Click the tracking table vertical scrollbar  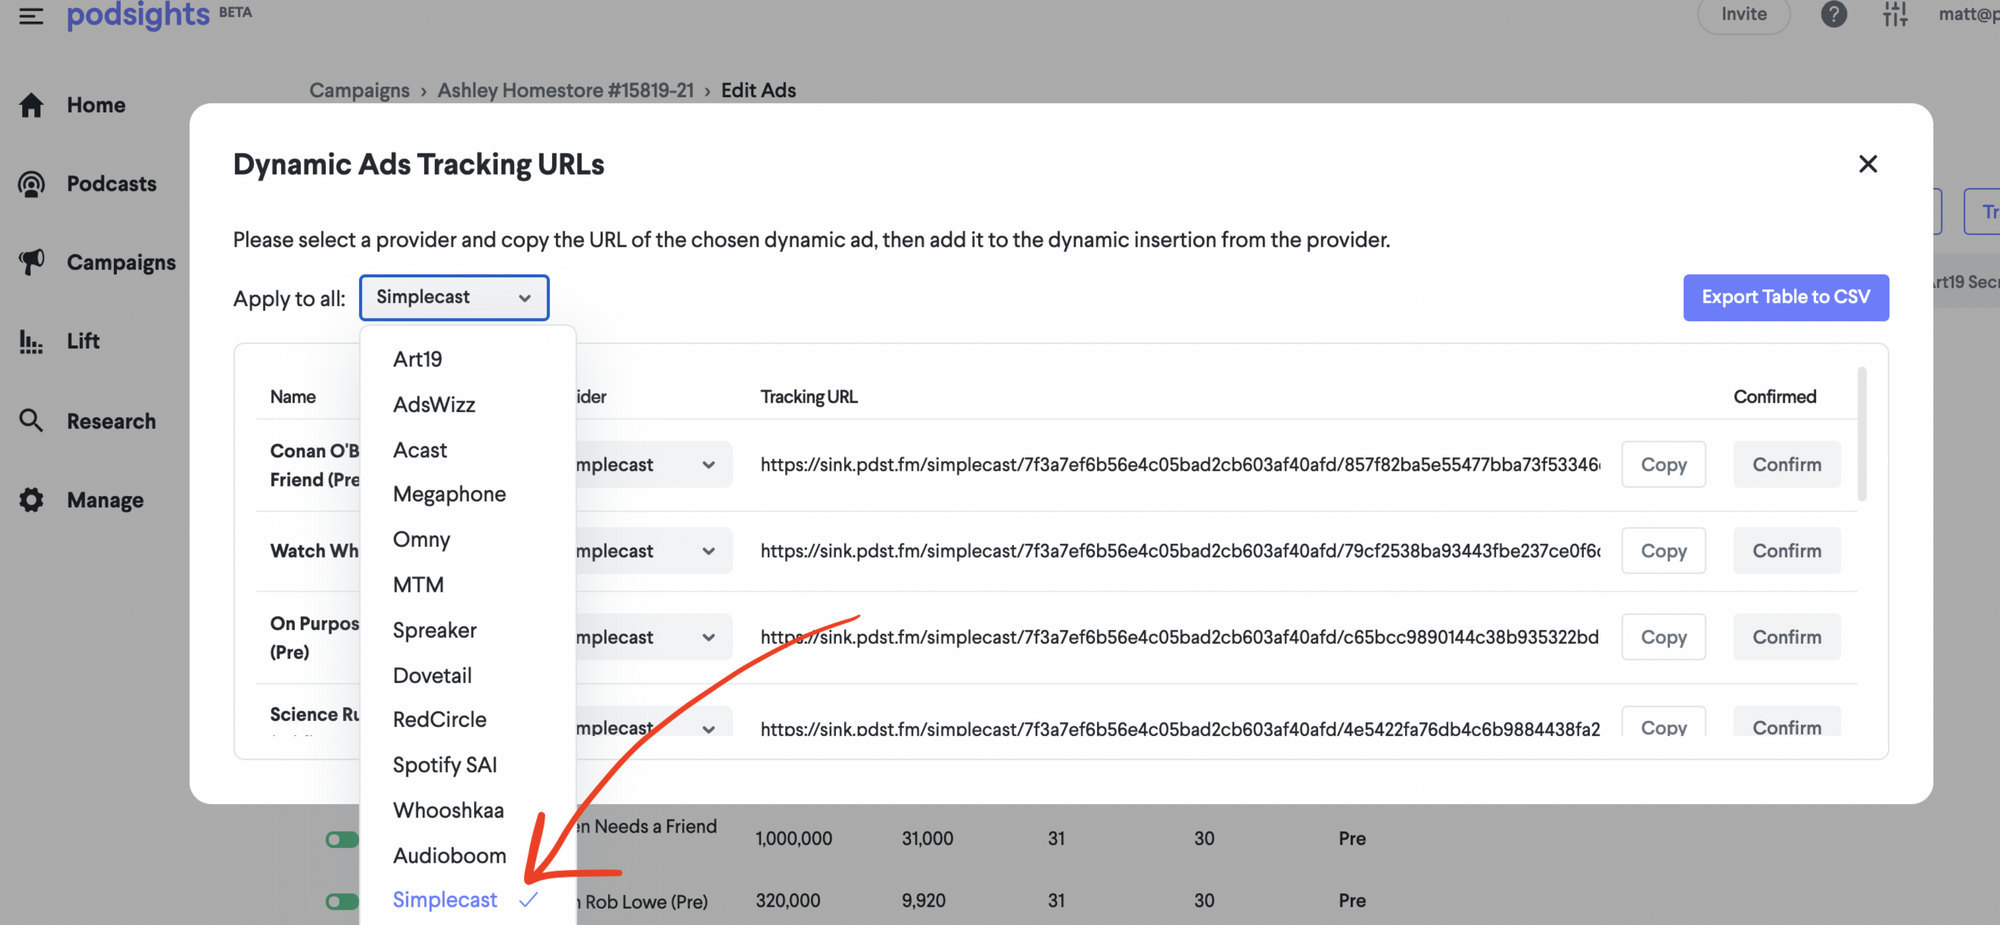point(1861,435)
